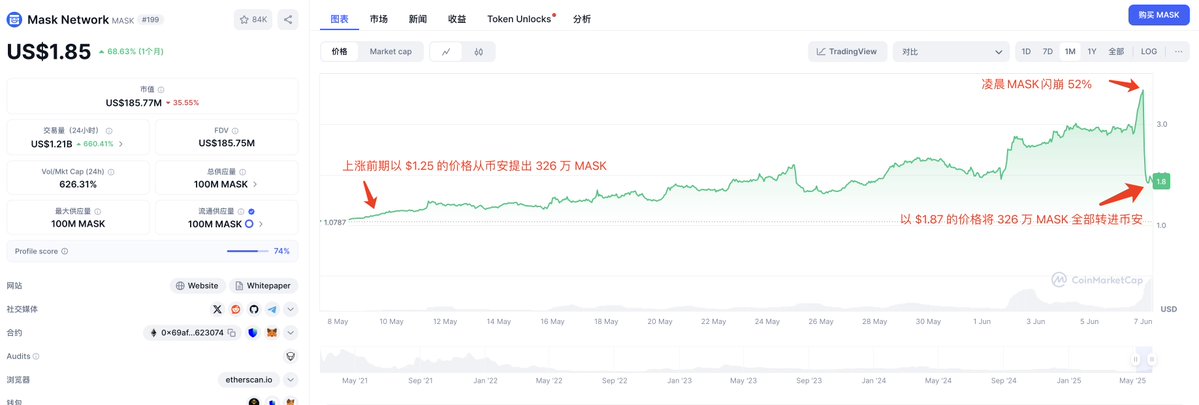Set chart range to 1Y

click(1092, 52)
